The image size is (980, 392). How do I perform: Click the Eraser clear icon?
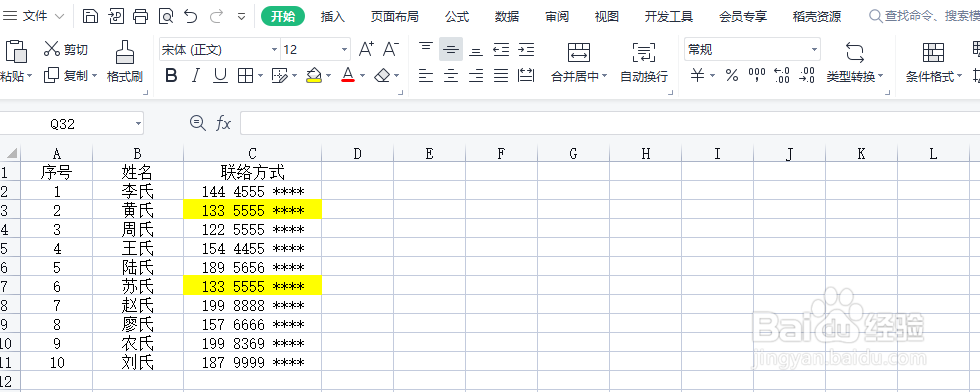click(382, 76)
